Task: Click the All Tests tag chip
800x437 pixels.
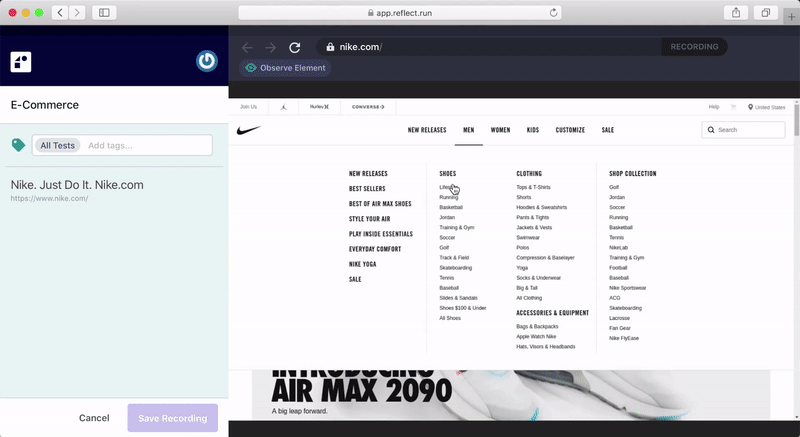Action: [x=58, y=145]
